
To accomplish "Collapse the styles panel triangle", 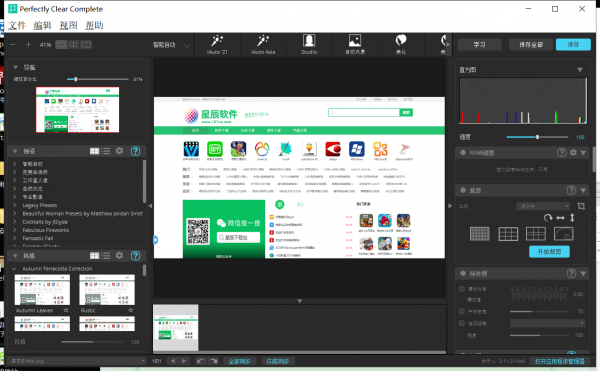I will click(x=15, y=255).
